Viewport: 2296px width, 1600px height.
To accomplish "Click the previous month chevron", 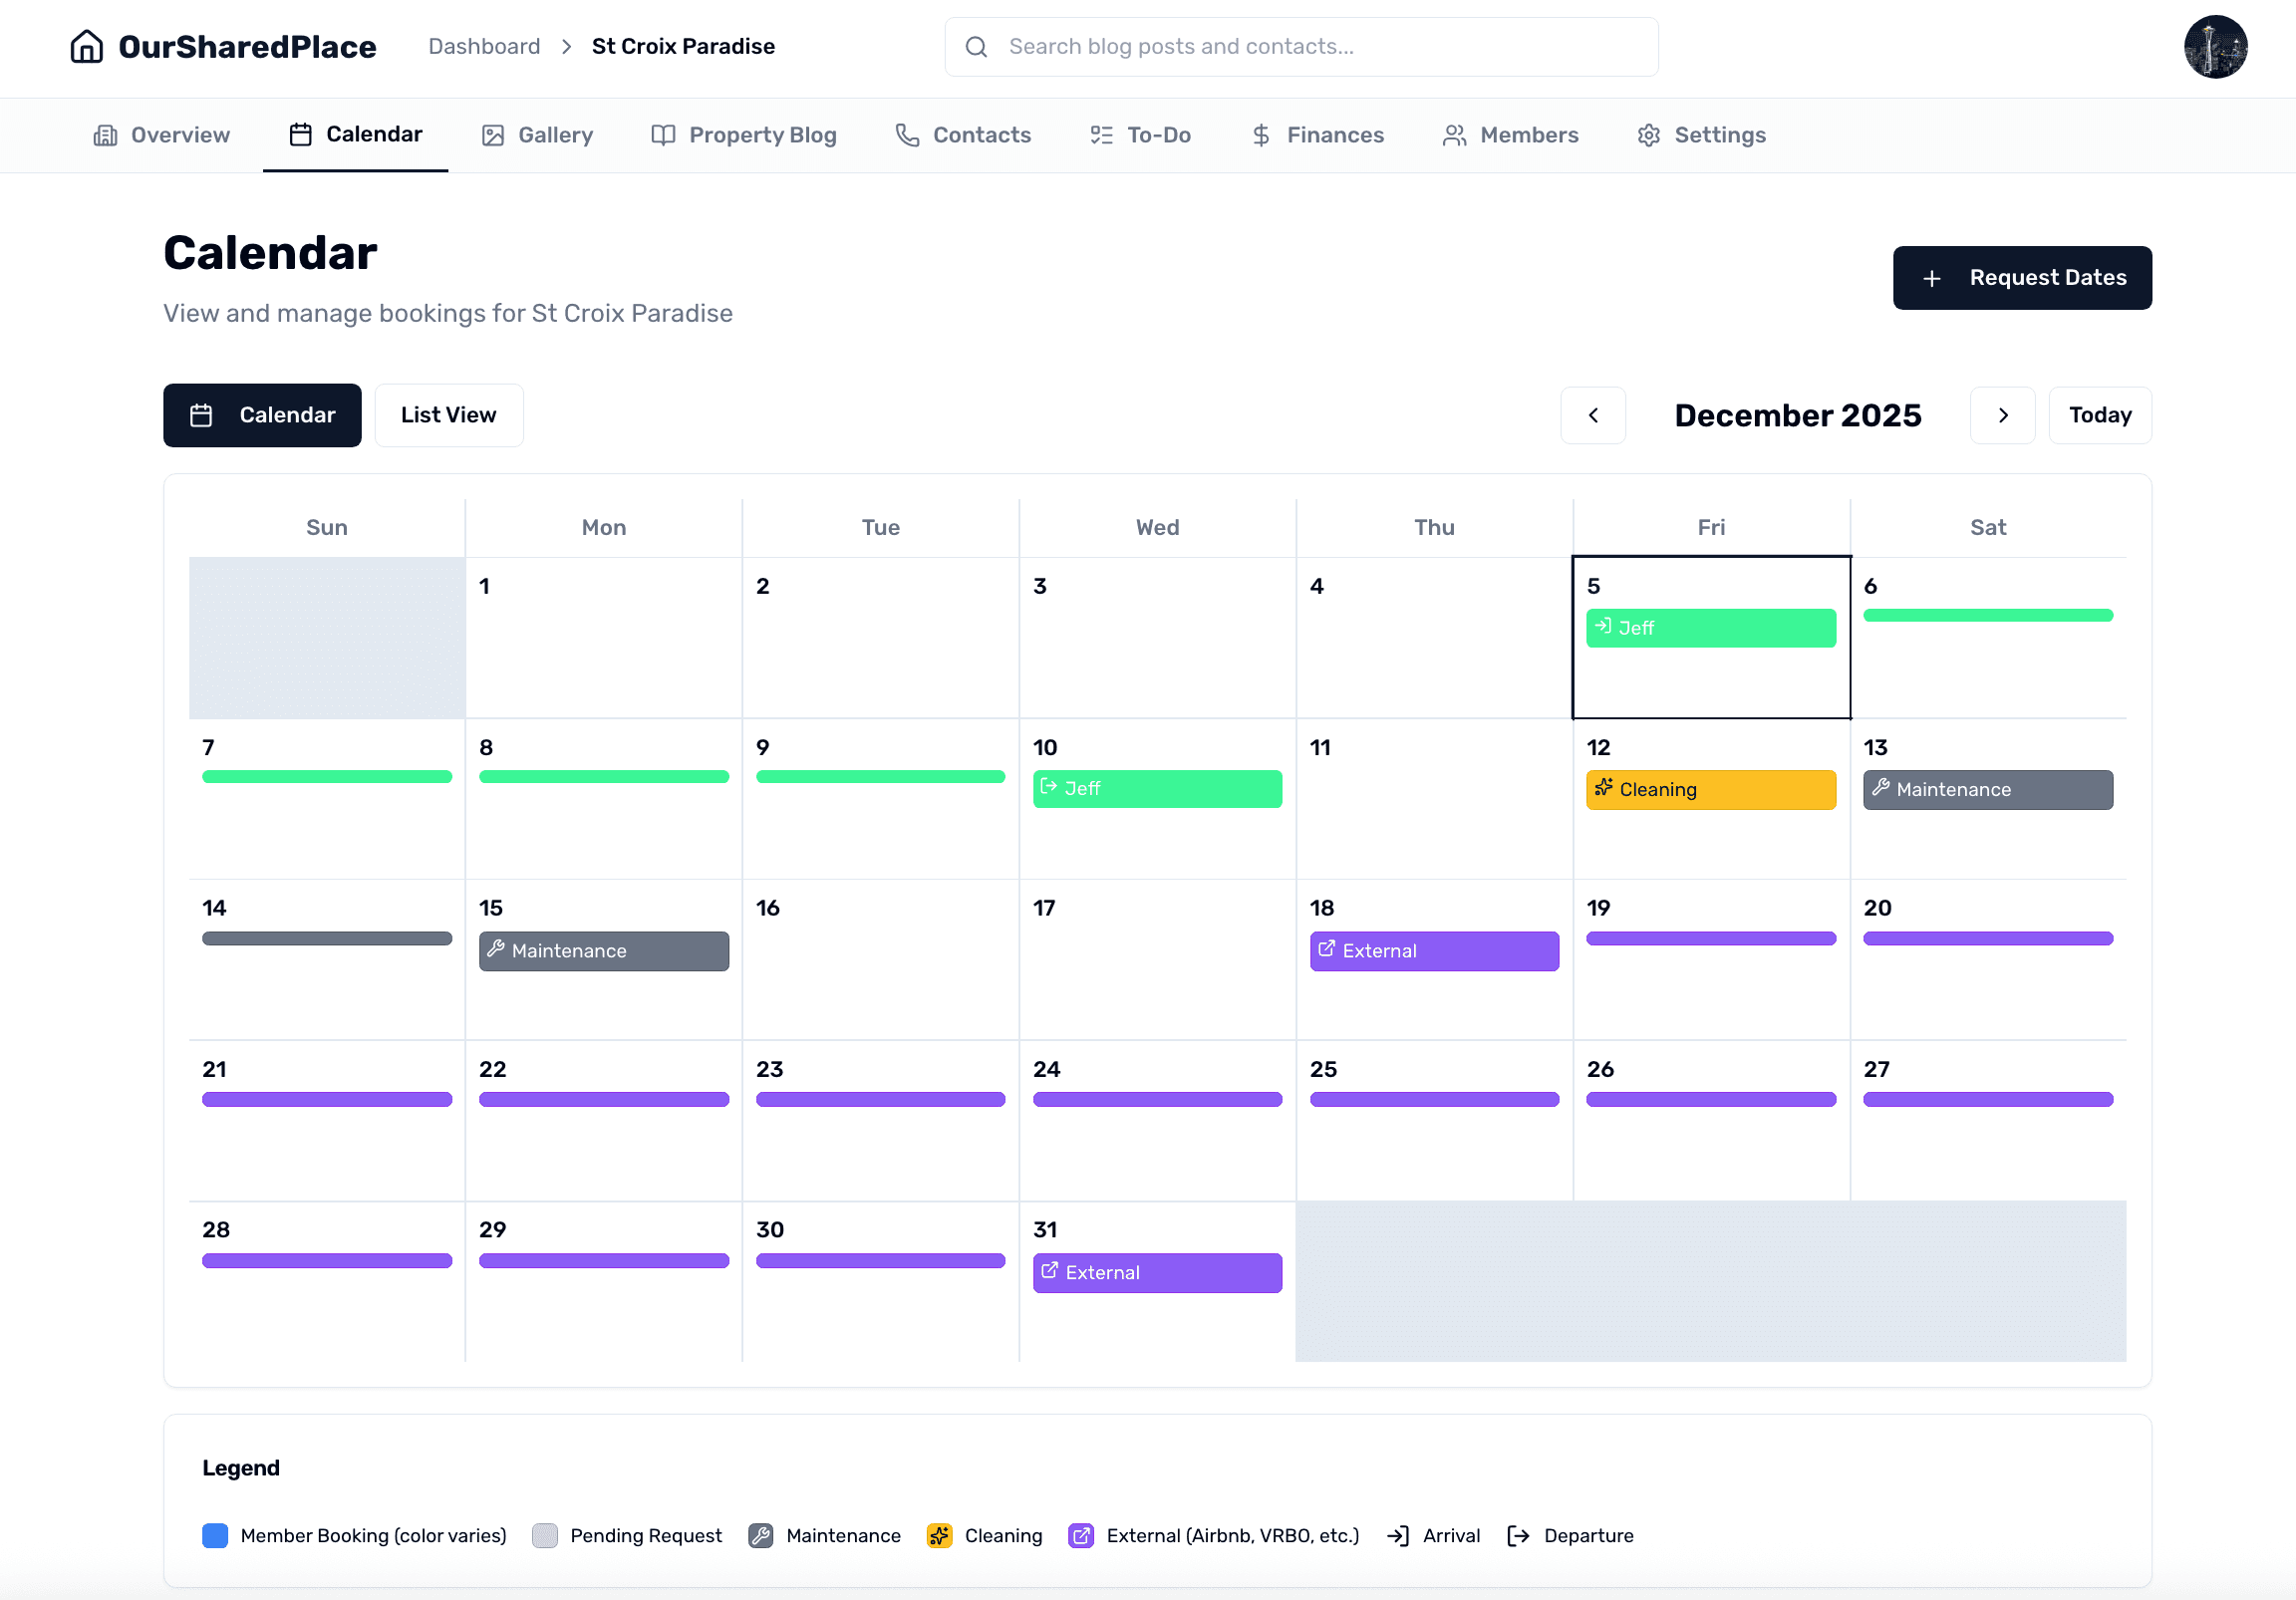I will coord(1592,415).
